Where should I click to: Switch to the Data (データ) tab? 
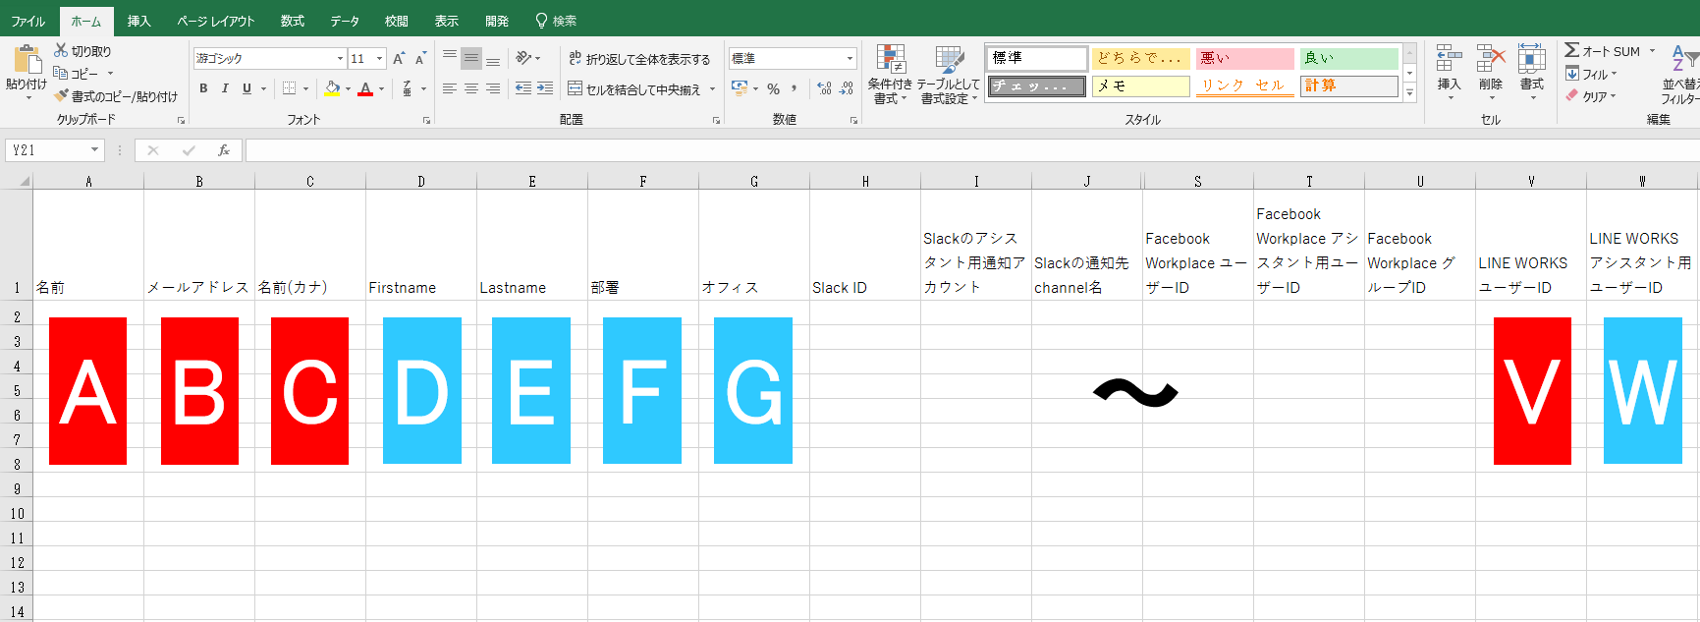[x=345, y=21]
